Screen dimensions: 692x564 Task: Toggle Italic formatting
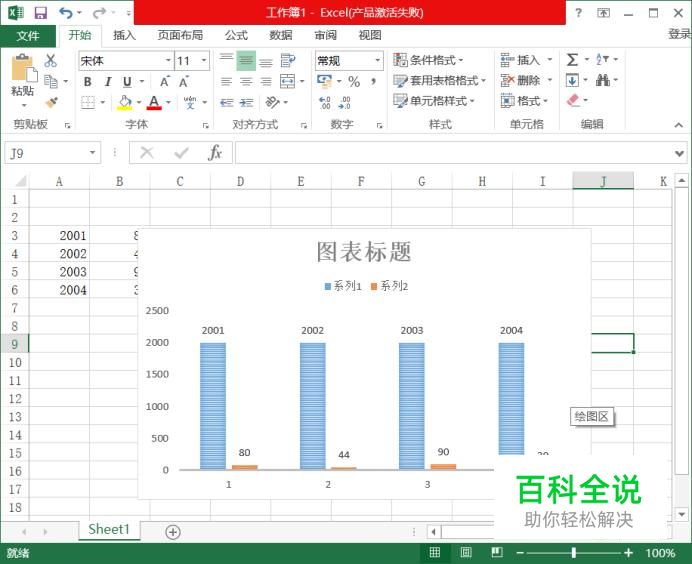108,82
